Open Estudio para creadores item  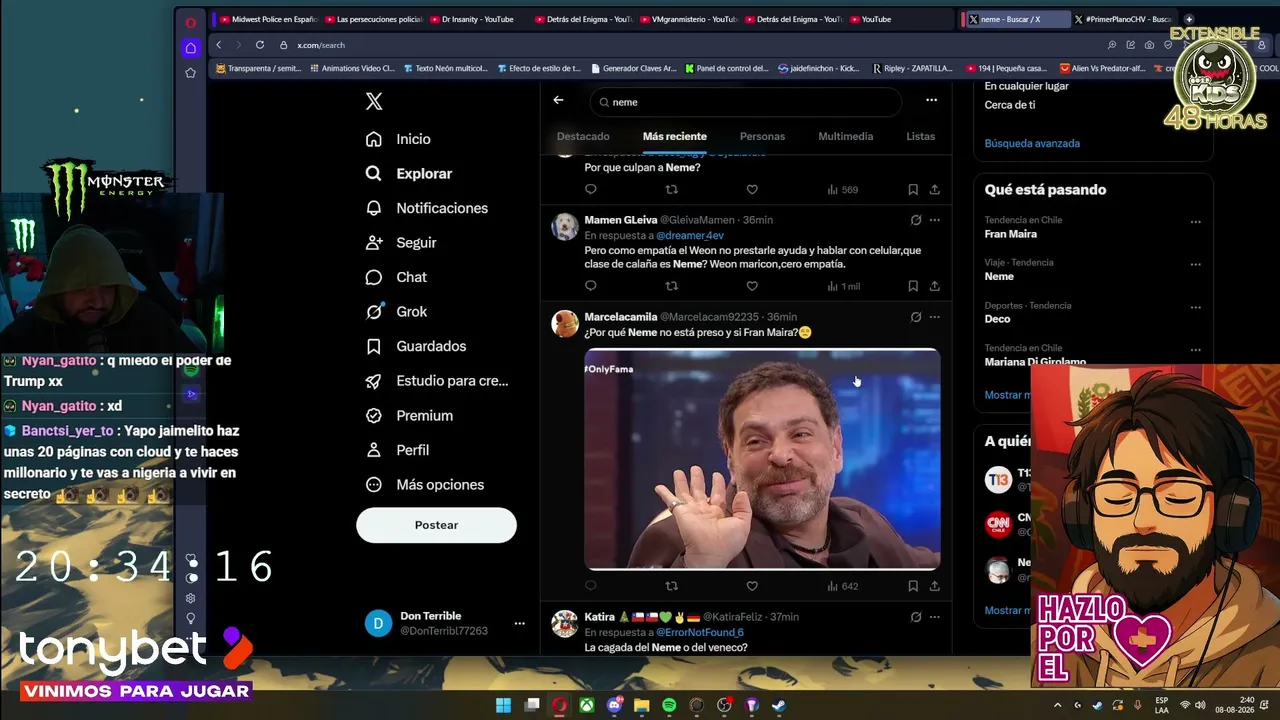pyautogui.click(x=437, y=381)
